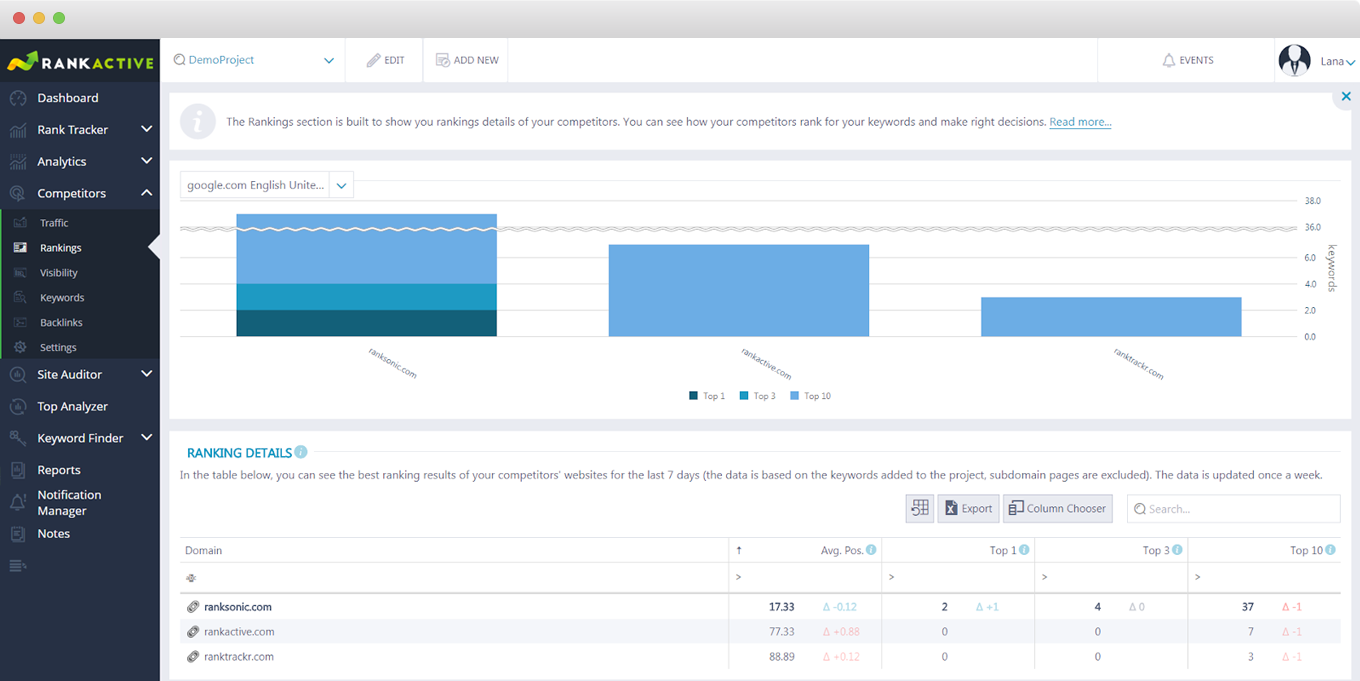Viewport: 1360px width, 681px height.
Task: Expand the Keyword Finder menu chevron
Action: (147, 437)
